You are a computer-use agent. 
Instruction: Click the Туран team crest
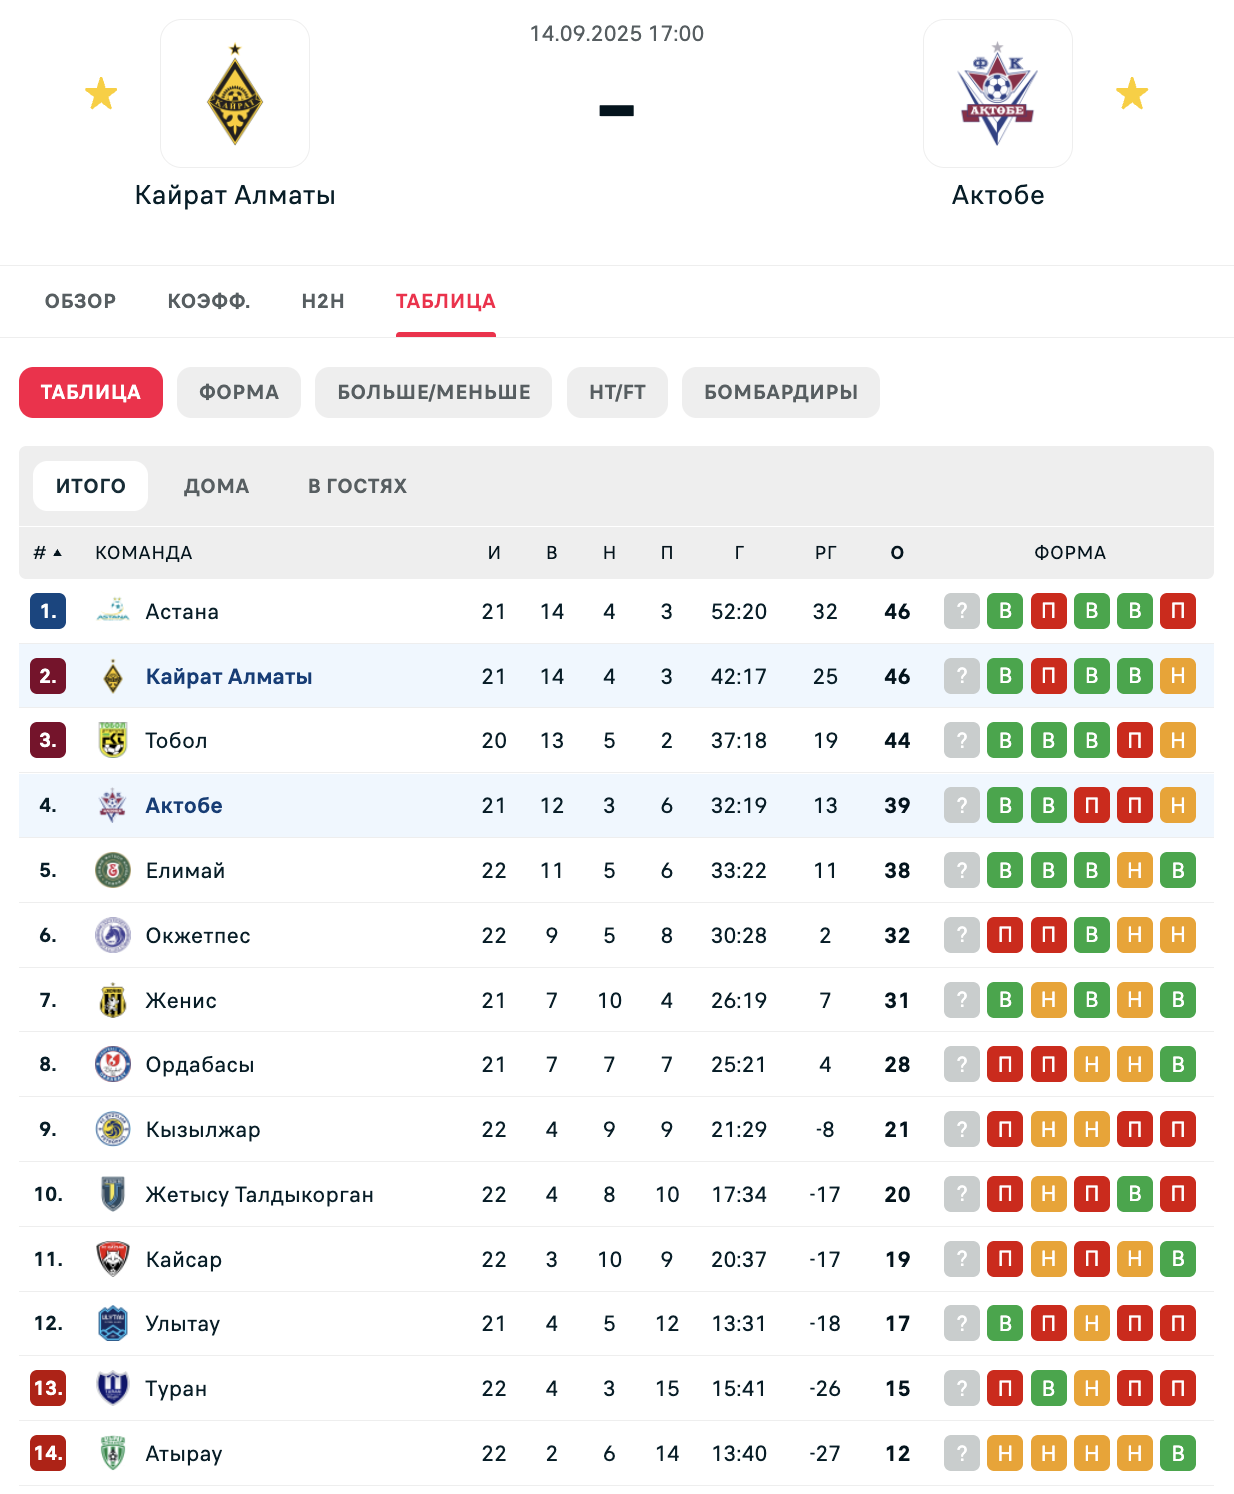(x=113, y=1388)
